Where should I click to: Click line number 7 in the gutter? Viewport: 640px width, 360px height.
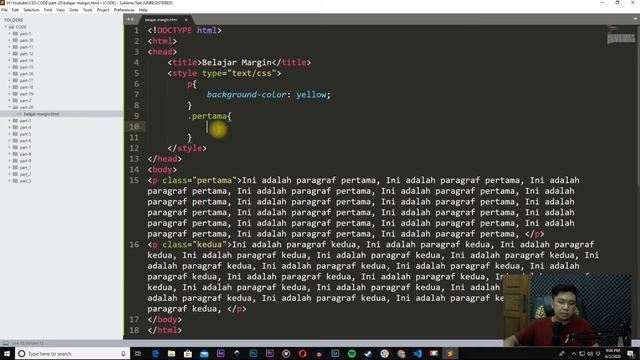(x=136, y=95)
